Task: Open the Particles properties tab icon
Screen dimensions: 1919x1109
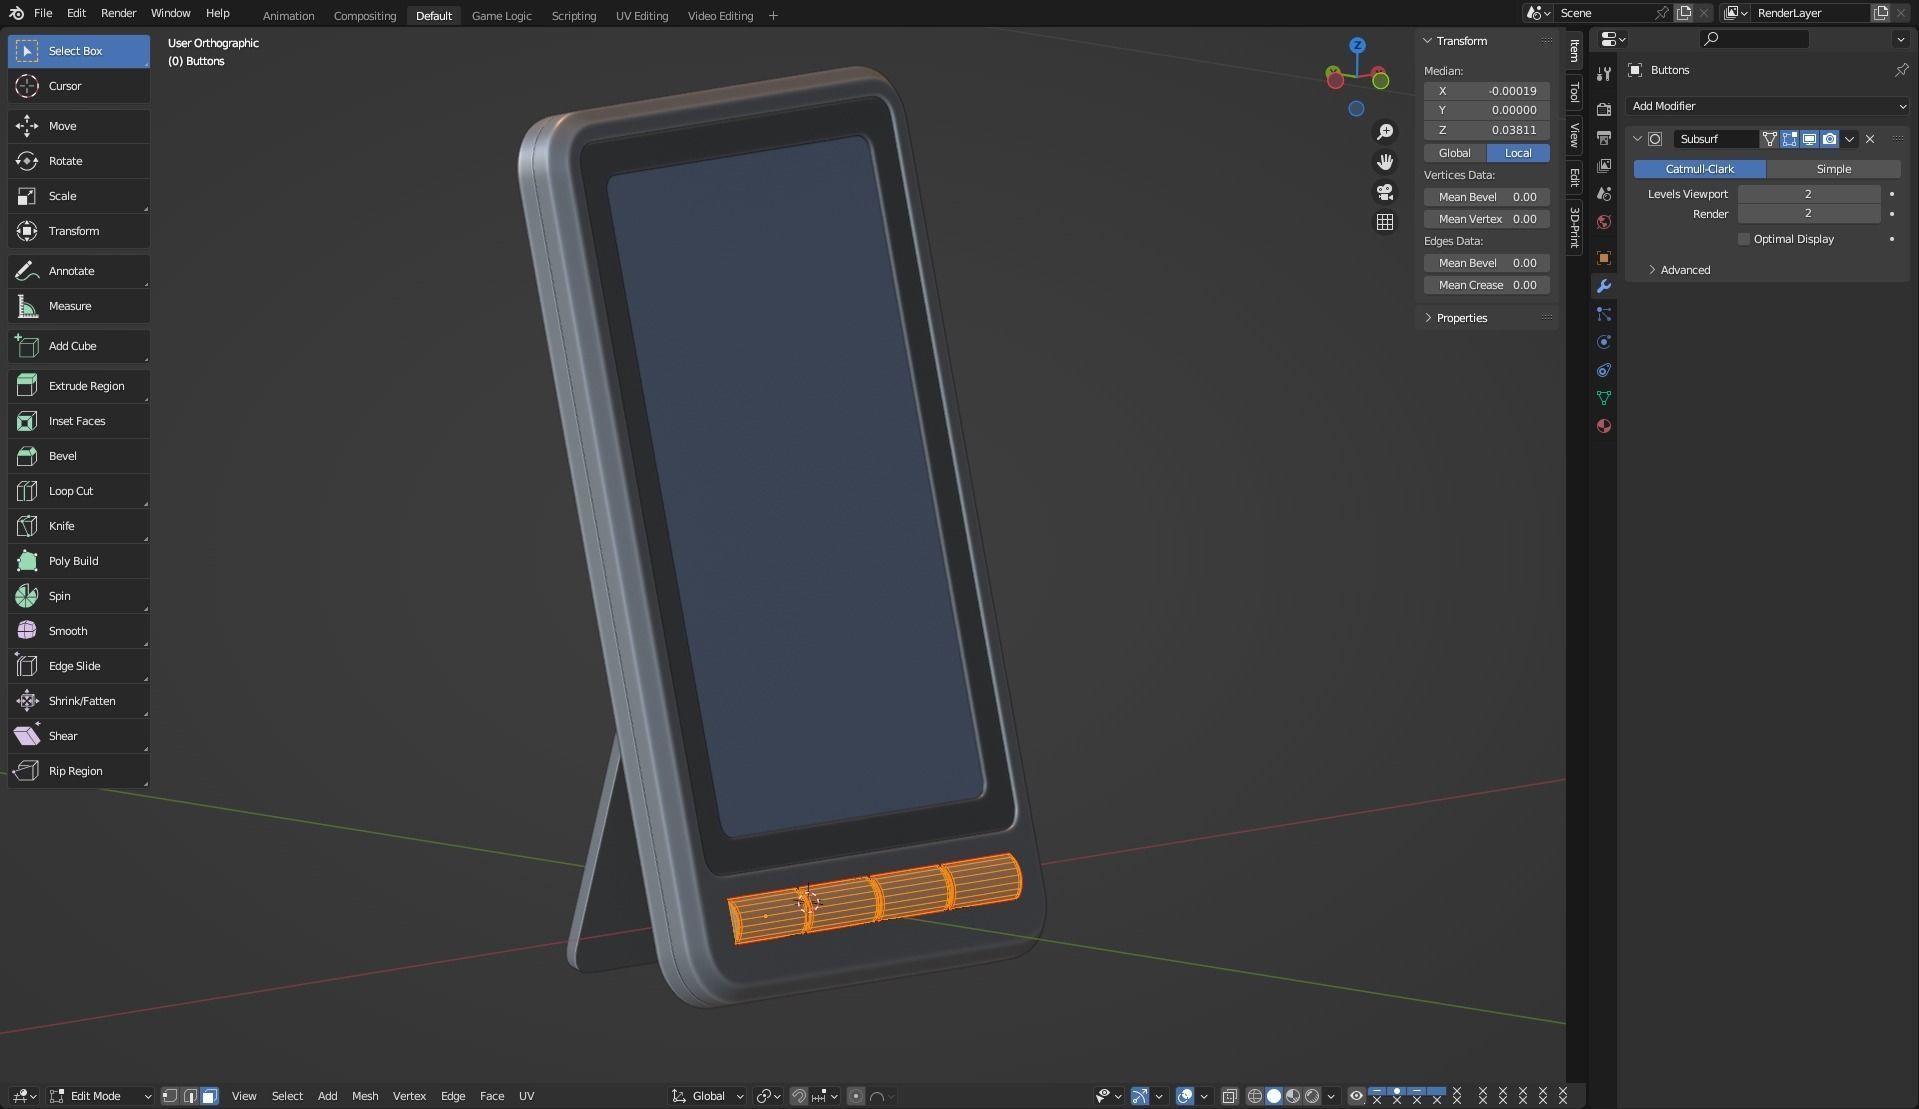Action: tap(1604, 314)
